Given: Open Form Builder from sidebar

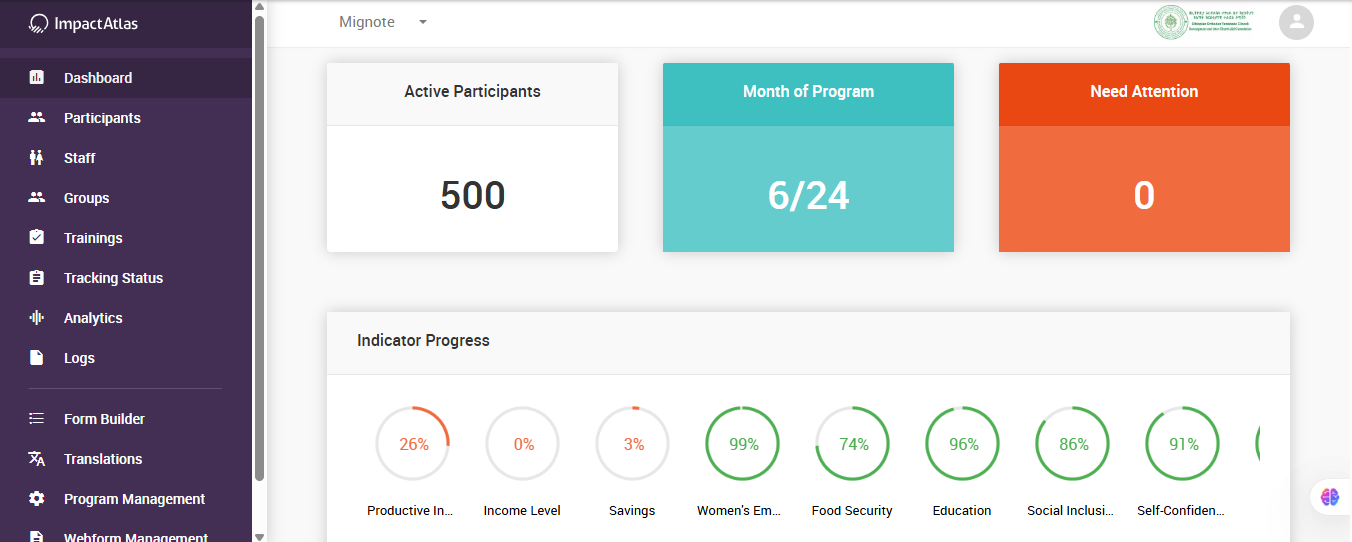Looking at the screenshot, I should 104,419.
